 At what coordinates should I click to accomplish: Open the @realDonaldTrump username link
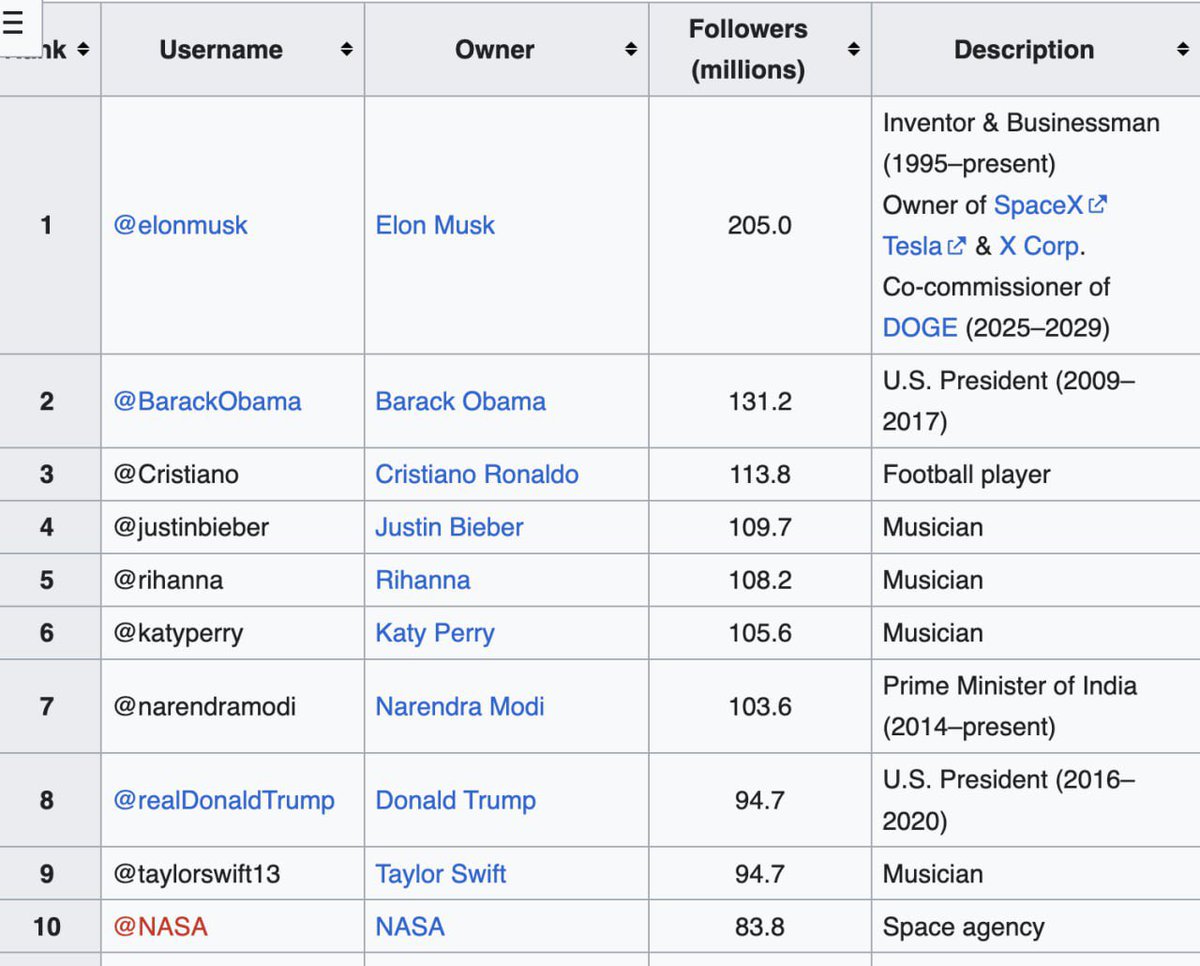tap(224, 800)
